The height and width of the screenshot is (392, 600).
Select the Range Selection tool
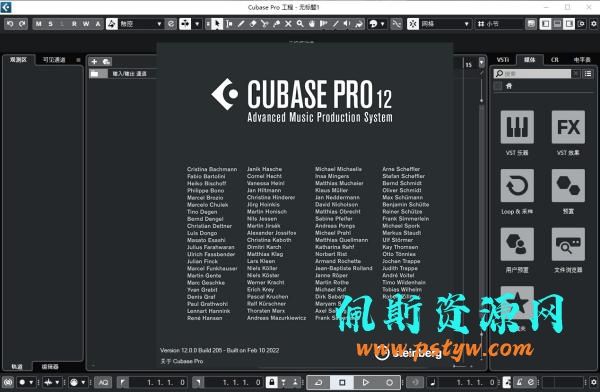[x=229, y=24]
